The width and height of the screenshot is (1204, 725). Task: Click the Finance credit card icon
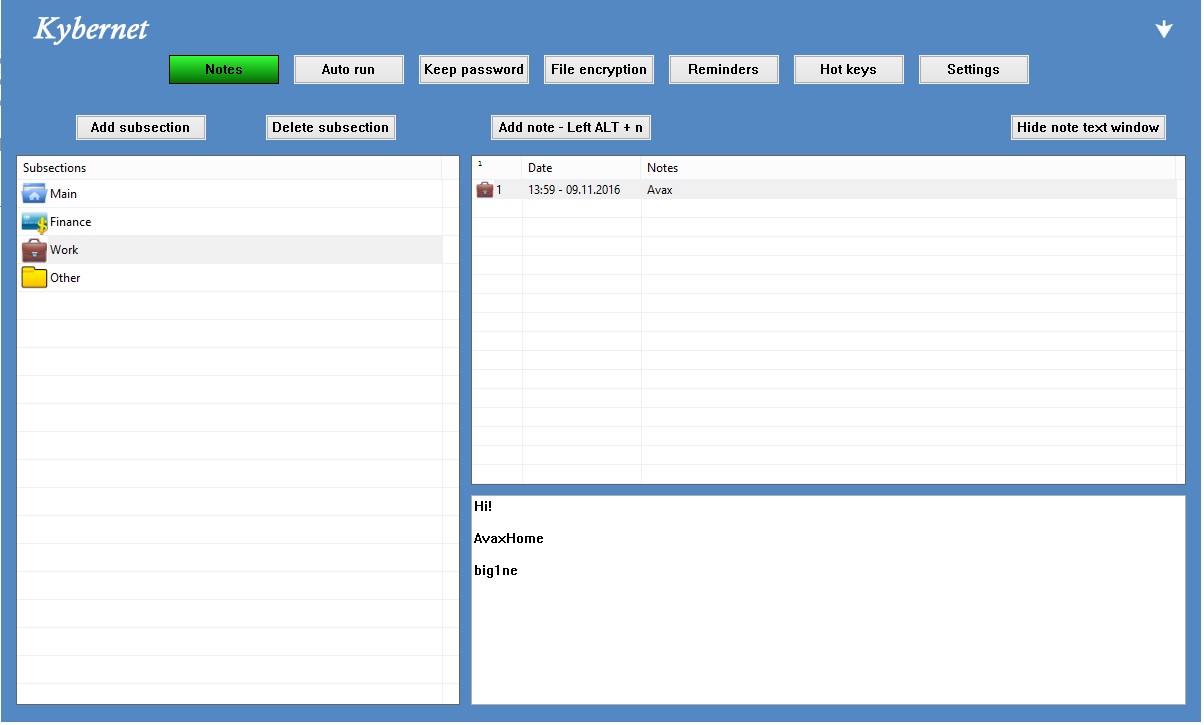click(x=34, y=222)
